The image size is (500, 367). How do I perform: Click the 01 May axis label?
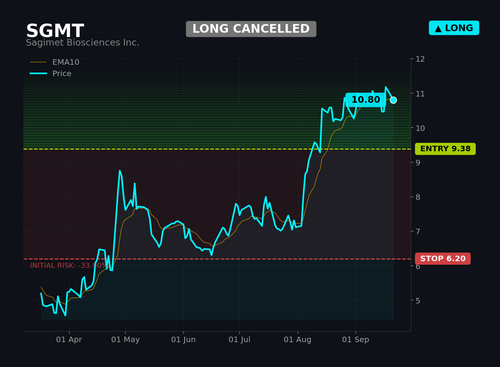tap(125, 340)
